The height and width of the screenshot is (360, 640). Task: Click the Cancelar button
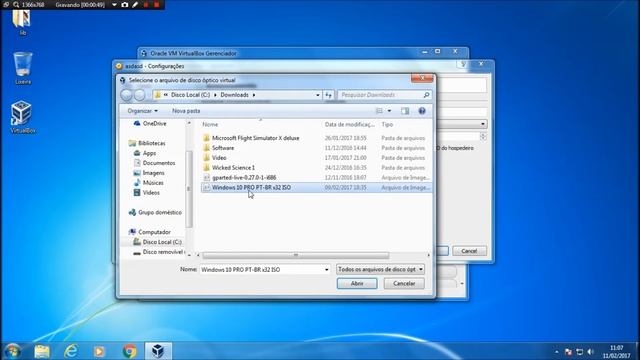click(404, 283)
